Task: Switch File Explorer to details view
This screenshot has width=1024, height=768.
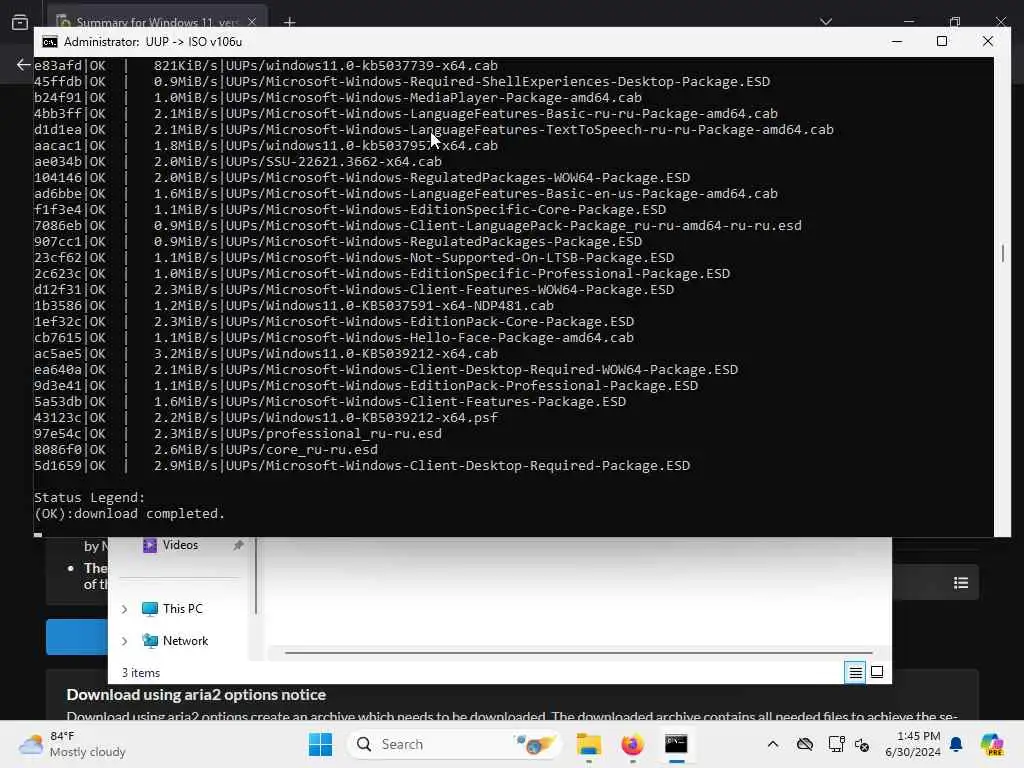Action: pyautogui.click(x=855, y=672)
